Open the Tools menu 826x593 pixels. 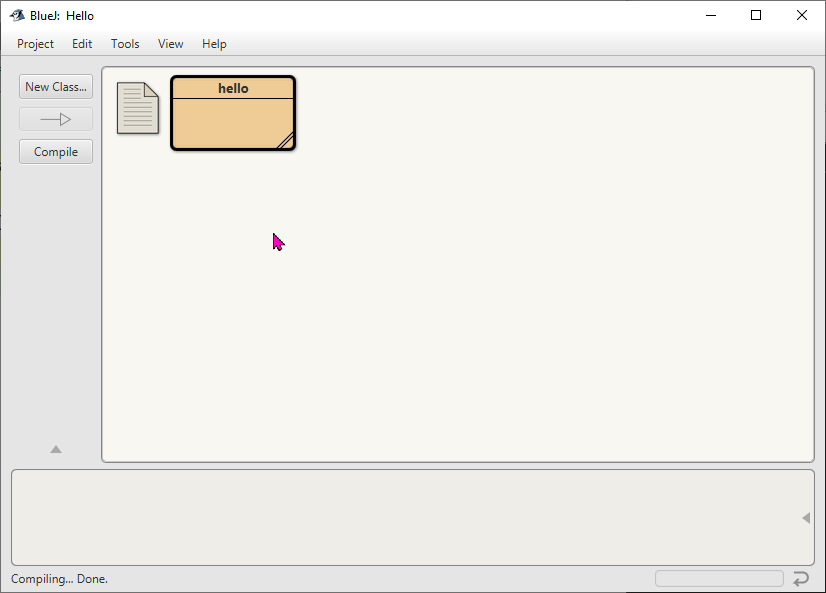click(x=125, y=44)
